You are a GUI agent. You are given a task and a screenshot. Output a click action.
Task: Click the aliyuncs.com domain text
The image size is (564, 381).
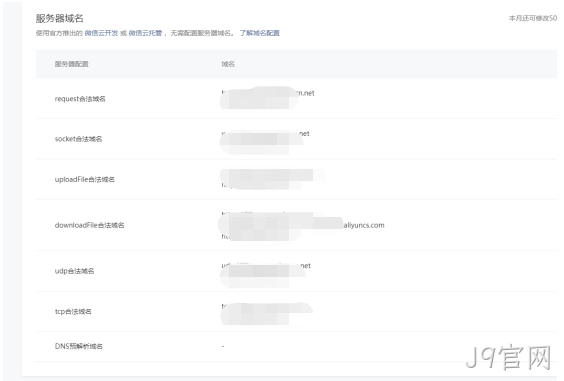(x=364, y=225)
